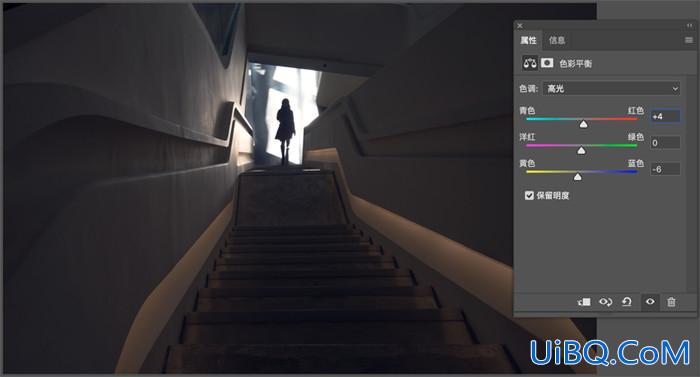Delete the adjustment layer trash icon
The height and width of the screenshot is (377, 700).
coord(671,302)
